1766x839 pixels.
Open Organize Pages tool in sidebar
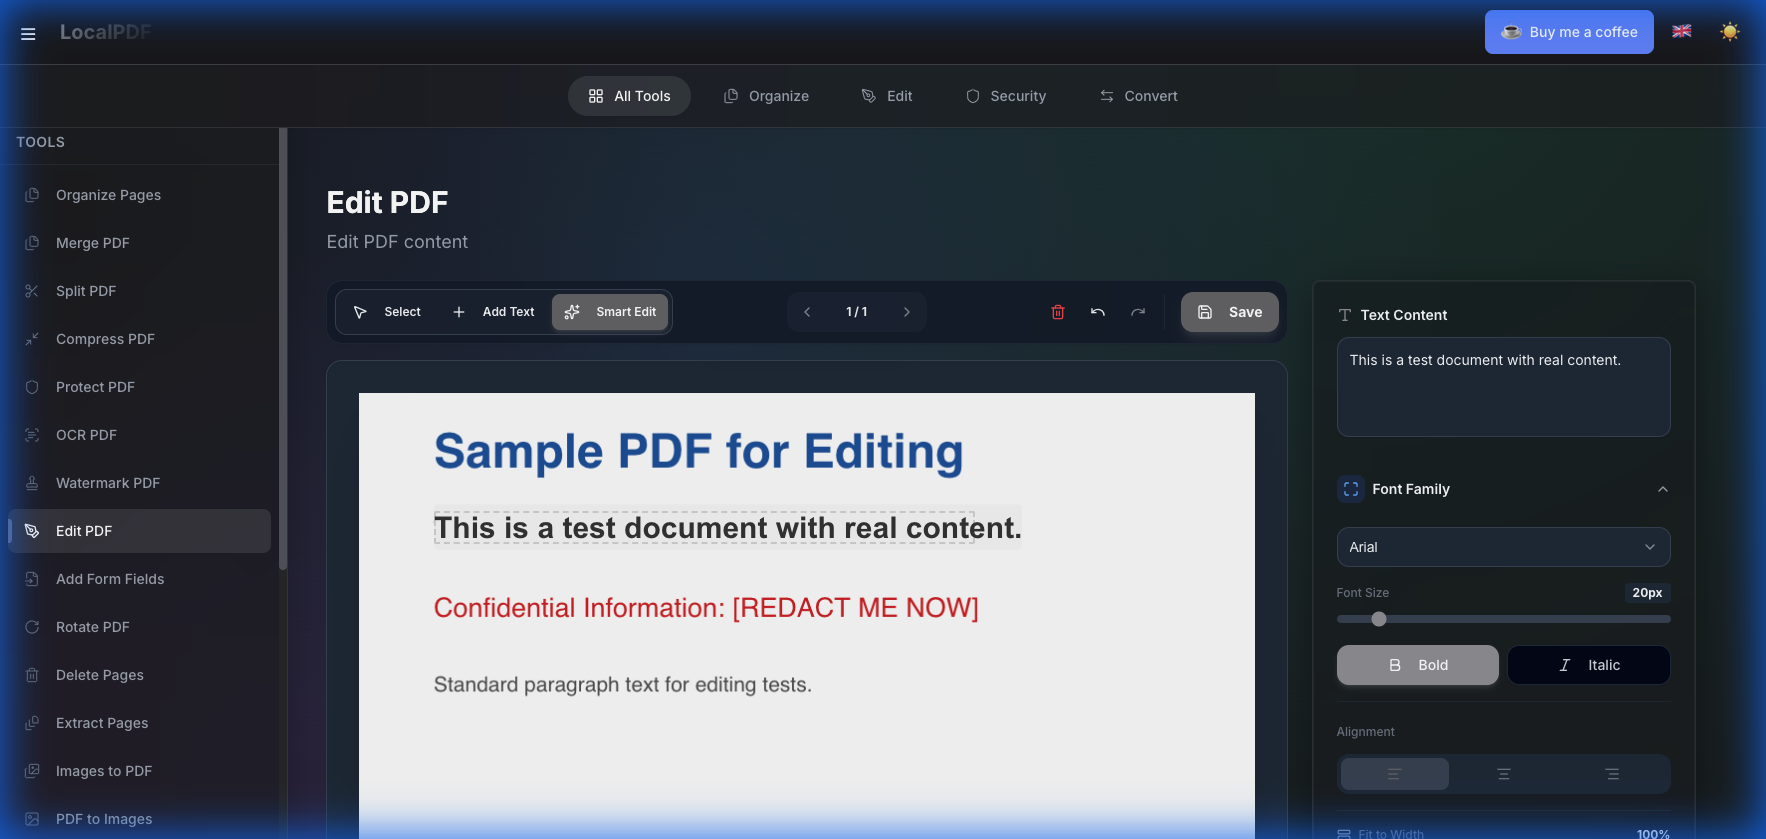pos(139,195)
